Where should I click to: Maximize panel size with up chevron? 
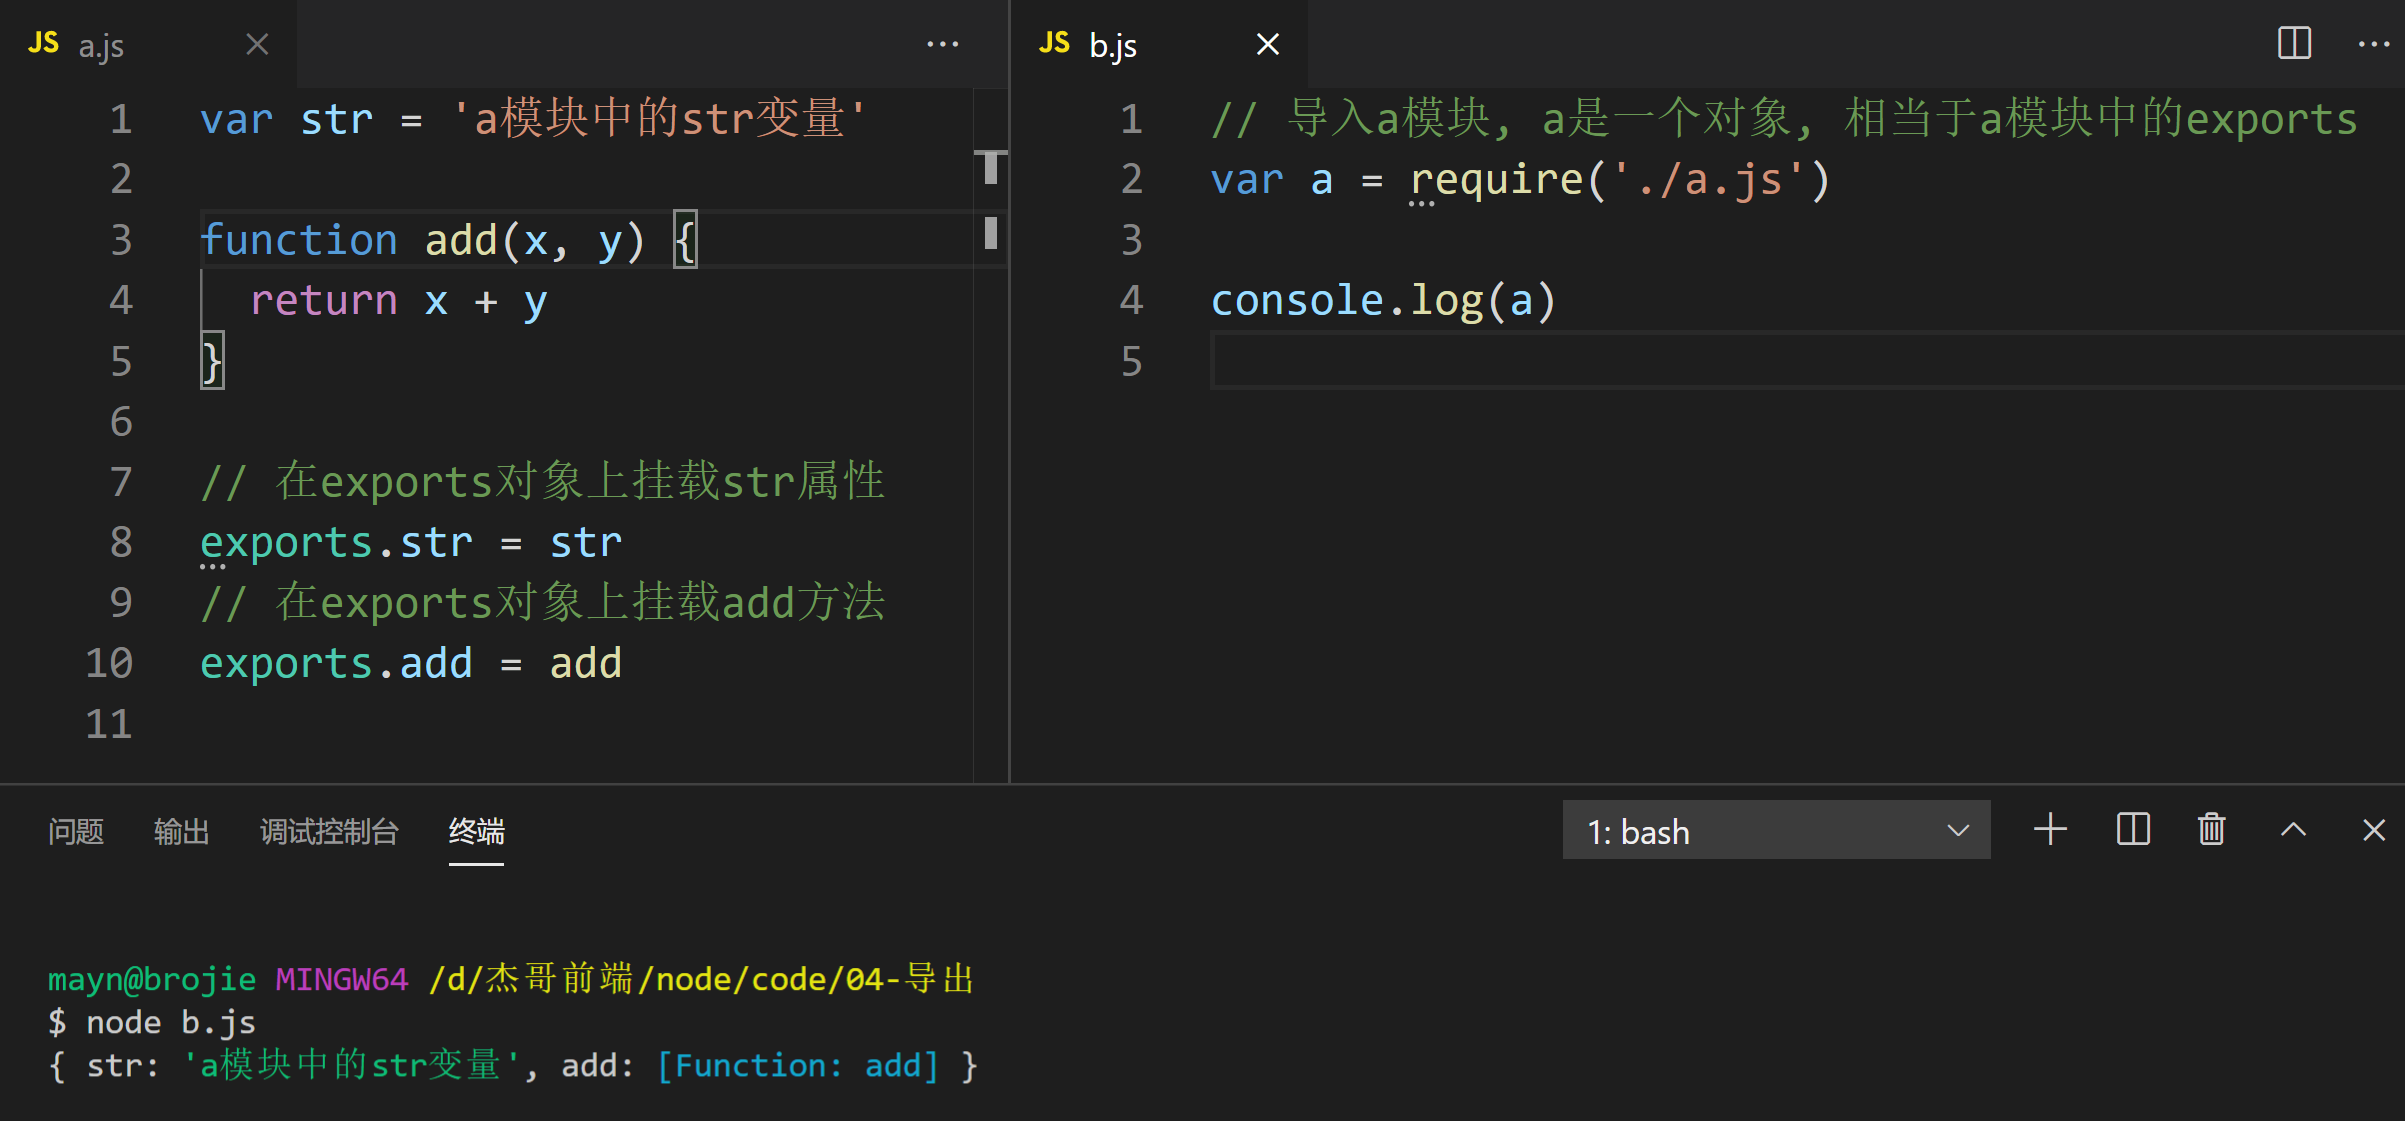point(2293,830)
